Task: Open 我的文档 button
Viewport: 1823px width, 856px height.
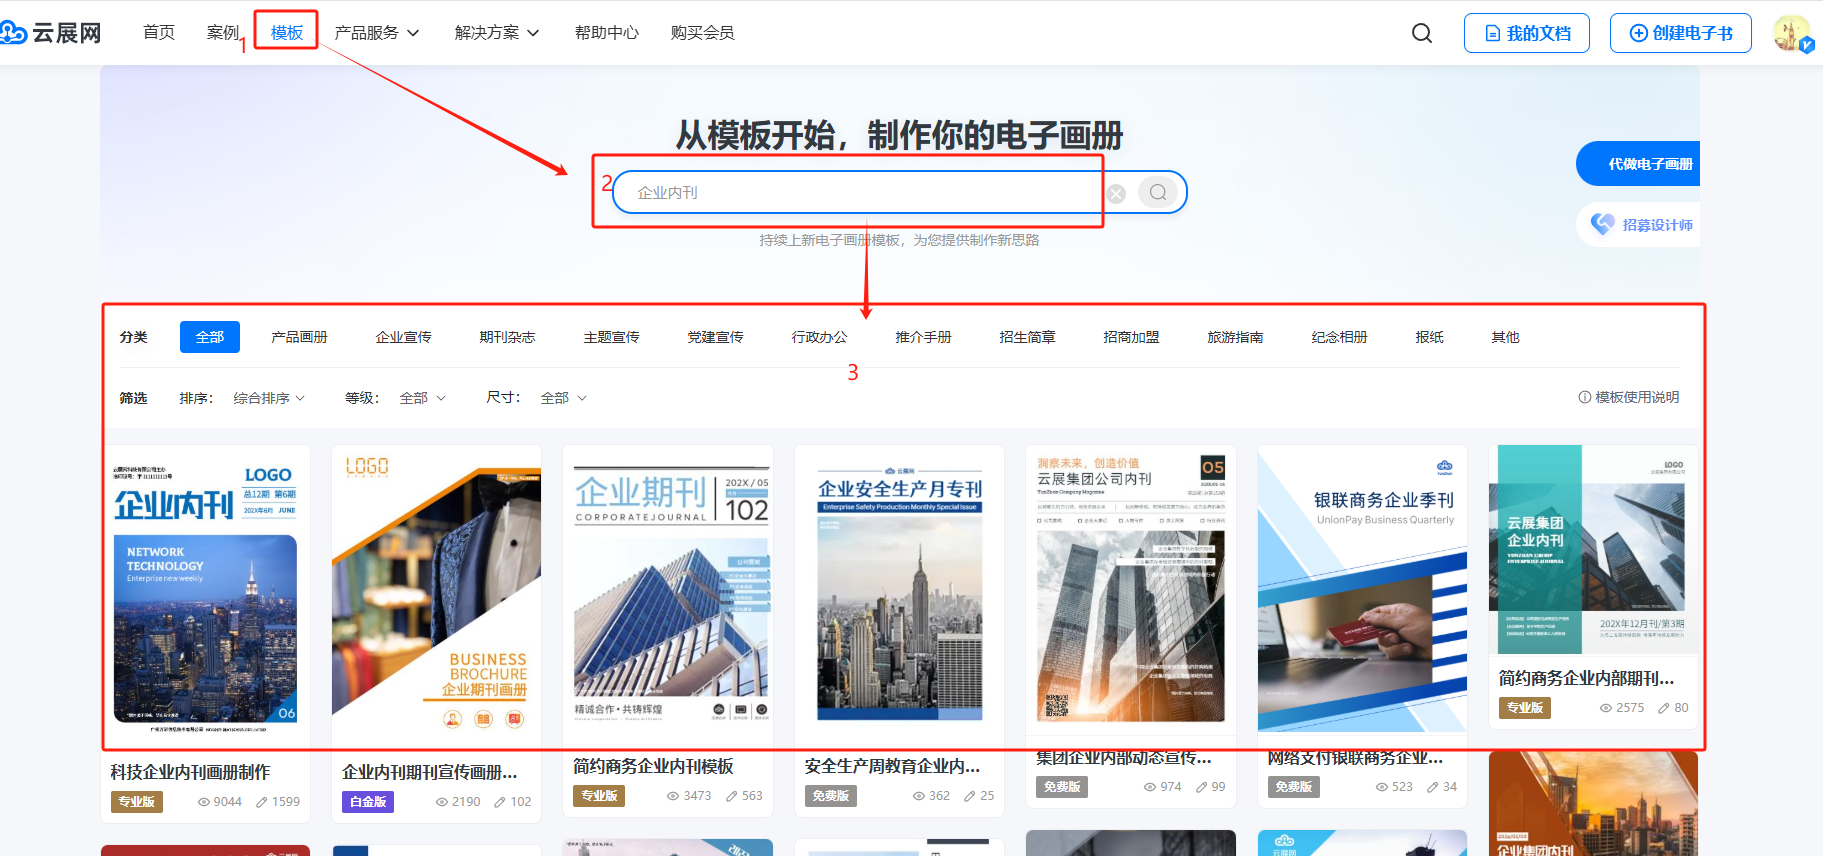Action: coord(1526,33)
